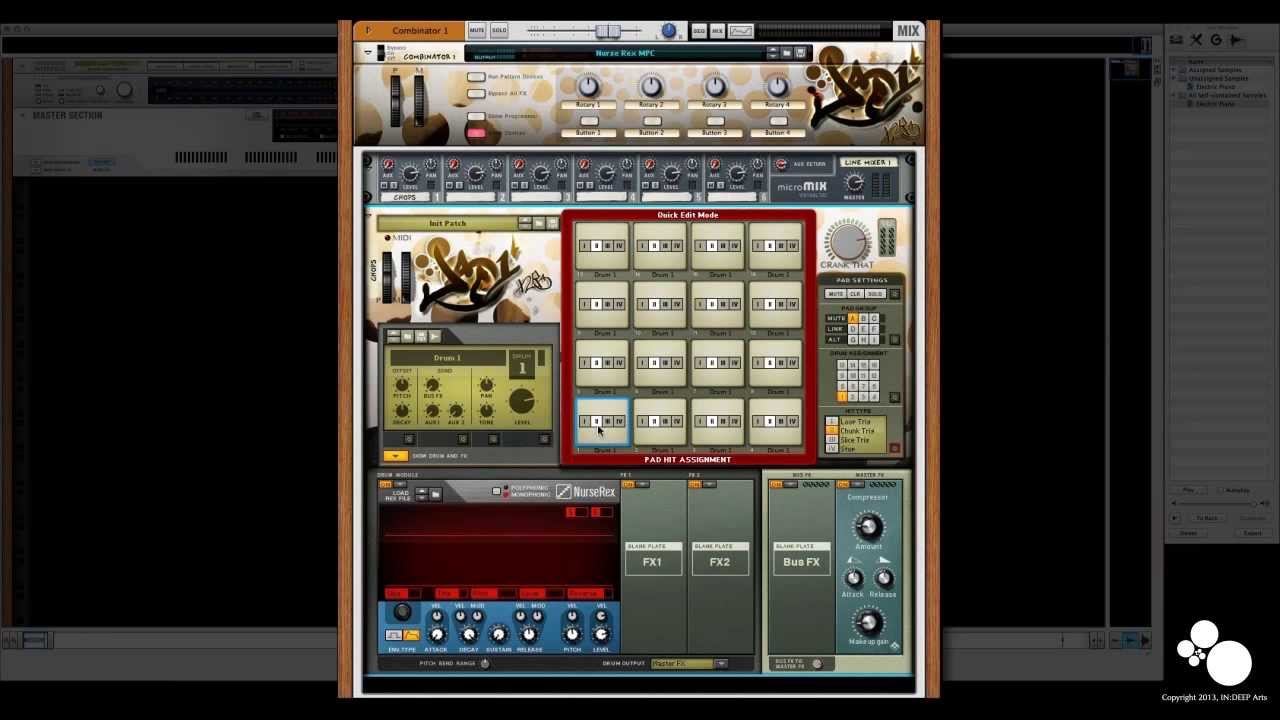The image size is (1280, 720).
Task: Click the Pad Settings MUTE button
Action: (x=835, y=294)
